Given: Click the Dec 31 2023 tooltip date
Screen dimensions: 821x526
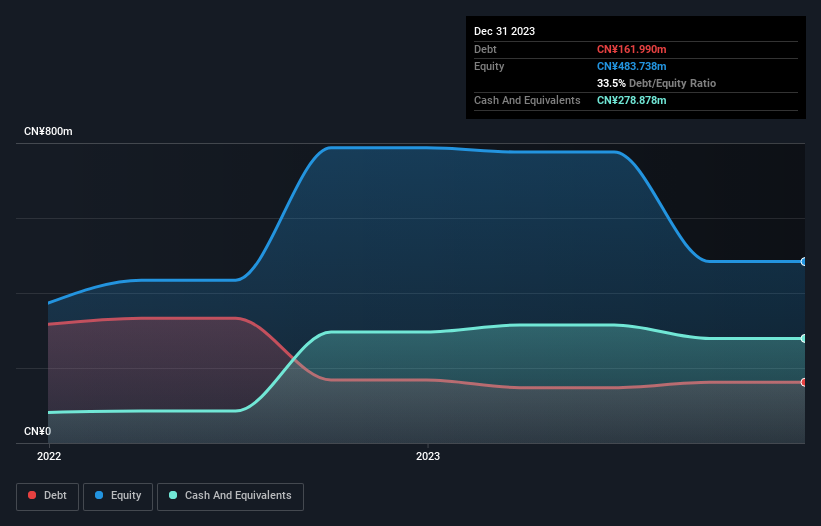Looking at the screenshot, I should tap(504, 31).
